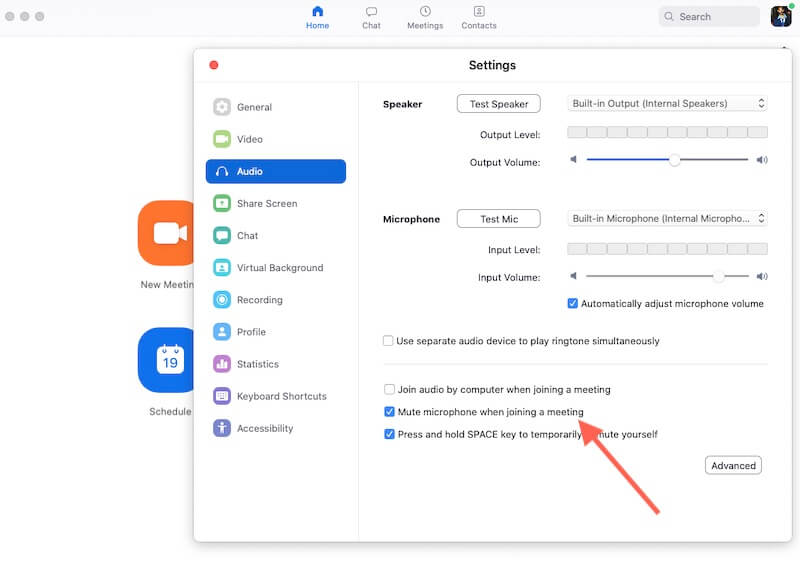Select the Recording label in sidebar
Viewport: 800px width, 570px height.
pos(260,300)
